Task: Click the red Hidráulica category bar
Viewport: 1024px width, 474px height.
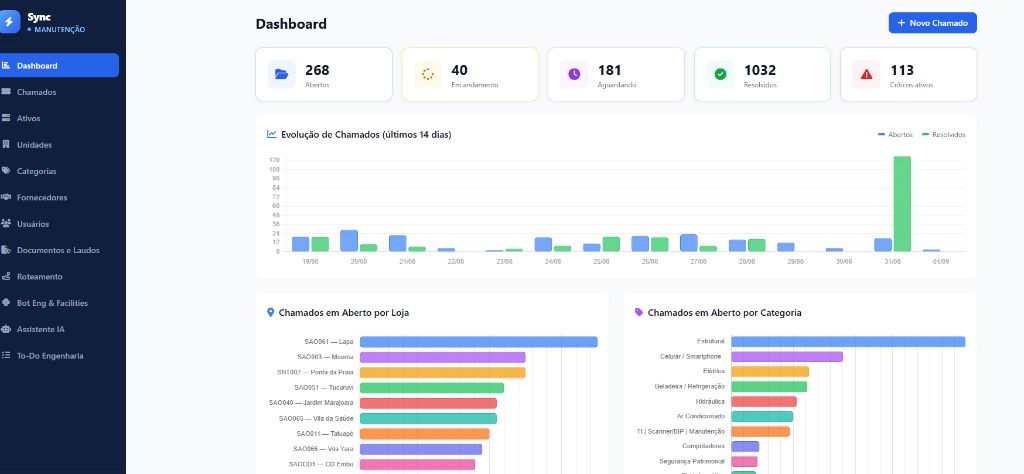Action: click(764, 402)
